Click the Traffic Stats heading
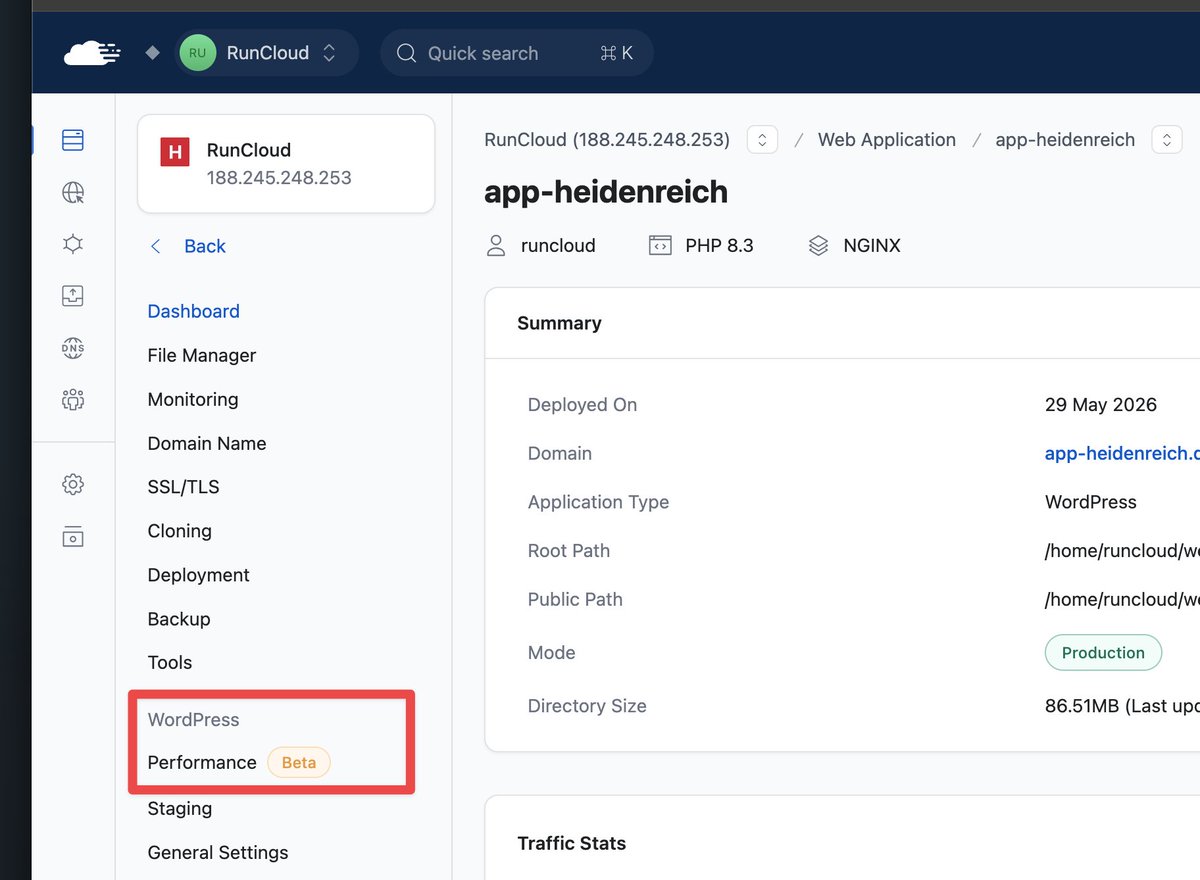This screenshot has height=880, width=1200. [571, 843]
